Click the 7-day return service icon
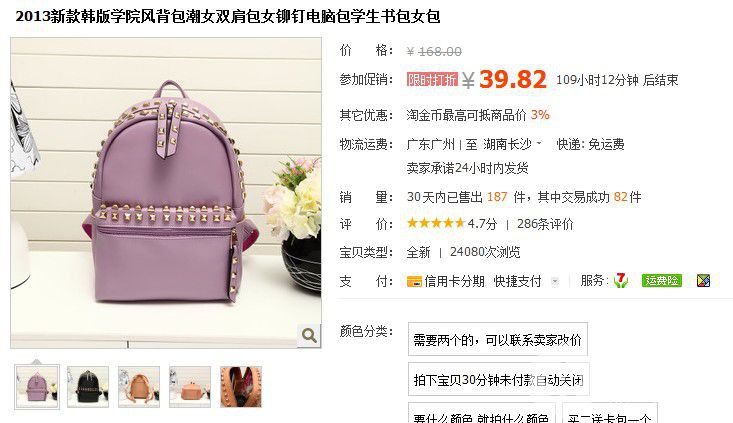Image resolution: width=733 pixels, height=423 pixels. [x=621, y=280]
